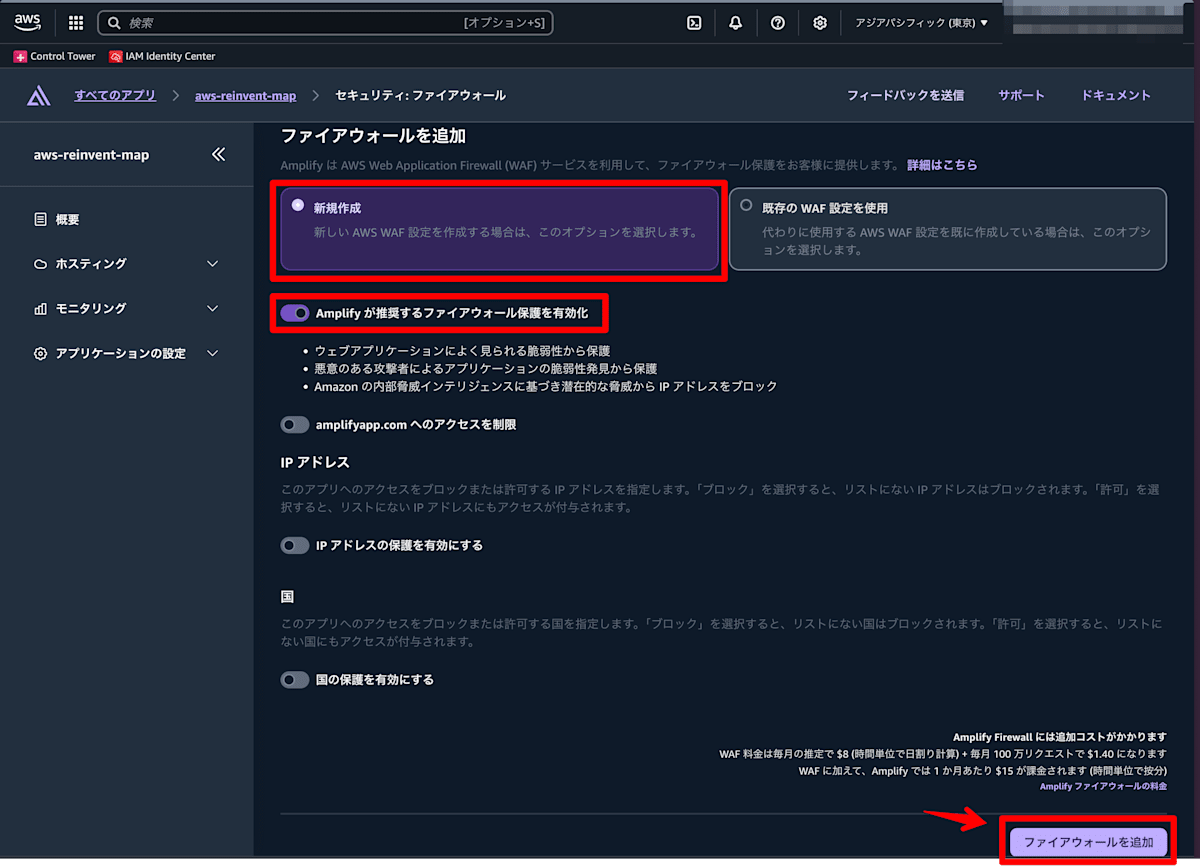Open Amplify ファイアウォールの料金 link
This screenshot has height=867, width=1200.
[x=1103, y=787]
